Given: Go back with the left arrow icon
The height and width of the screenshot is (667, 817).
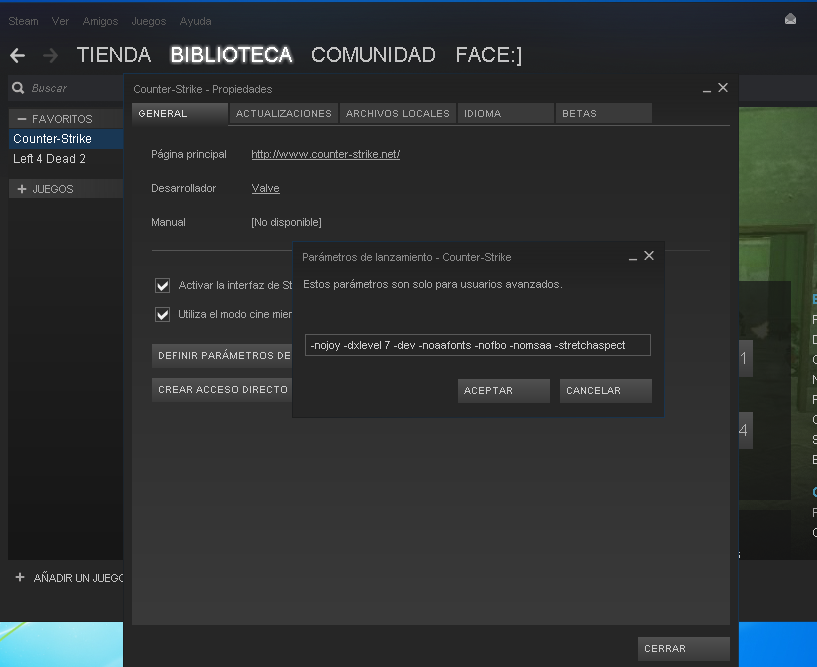Looking at the screenshot, I should [17, 55].
